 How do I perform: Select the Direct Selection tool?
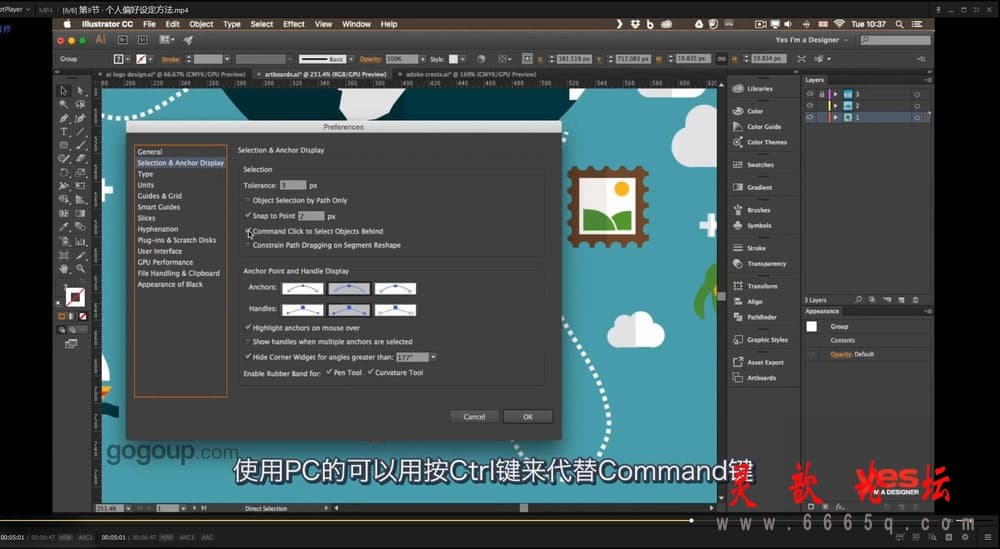[x=80, y=91]
